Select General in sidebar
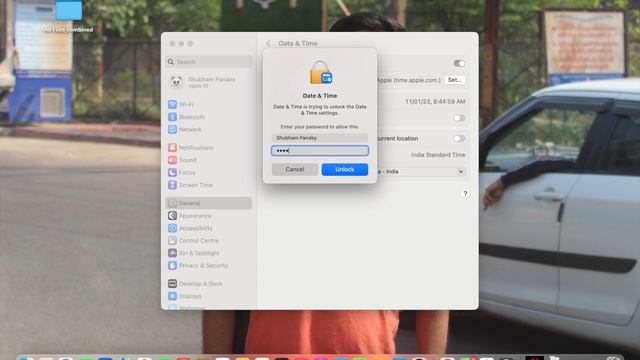This screenshot has height=360, width=640. point(209,203)
